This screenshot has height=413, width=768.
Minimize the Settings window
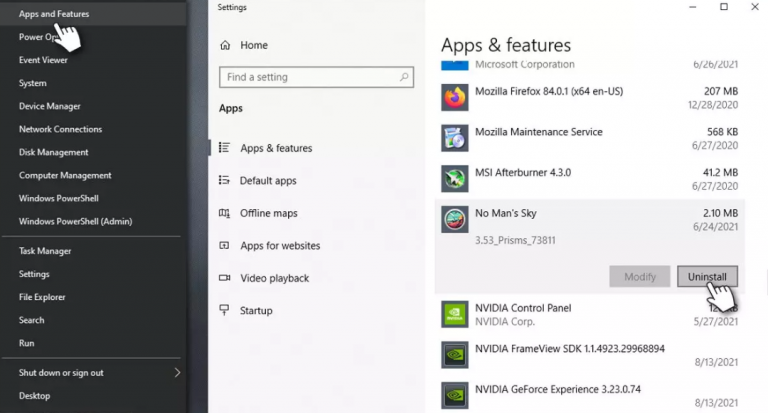693,7
